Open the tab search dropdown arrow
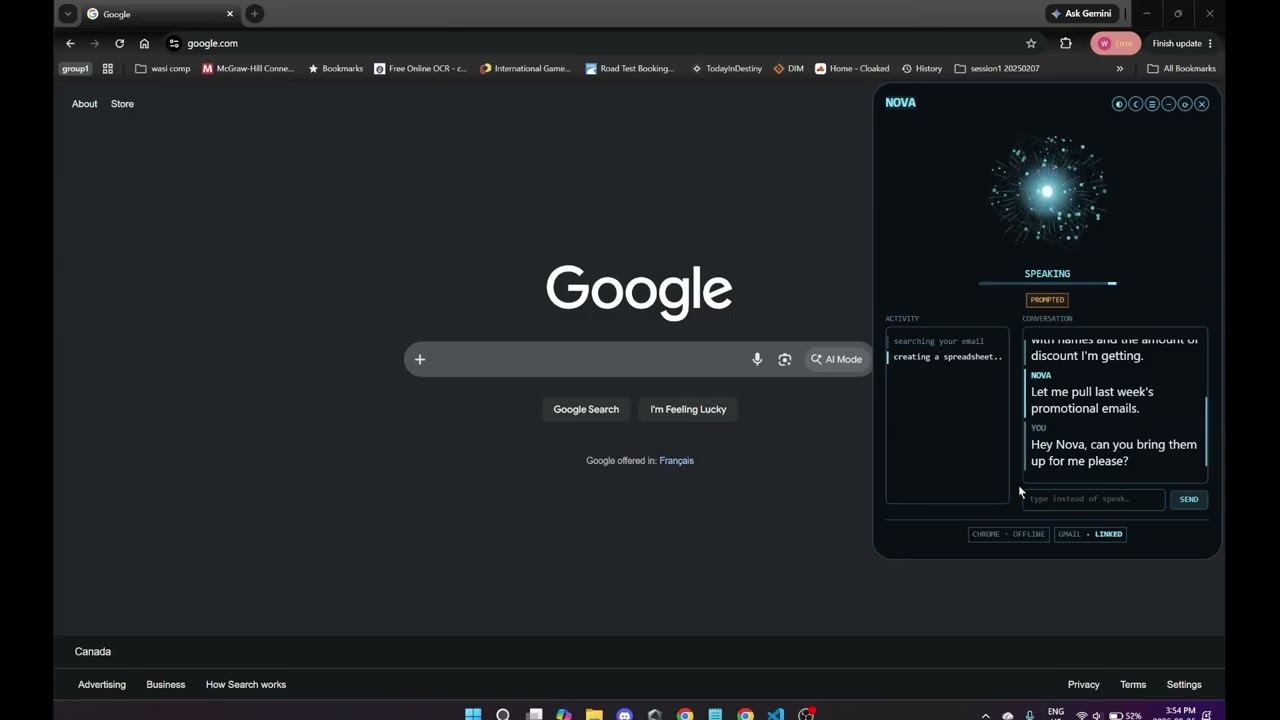This screenshot has height=720, width=1280. coord(67,14)
